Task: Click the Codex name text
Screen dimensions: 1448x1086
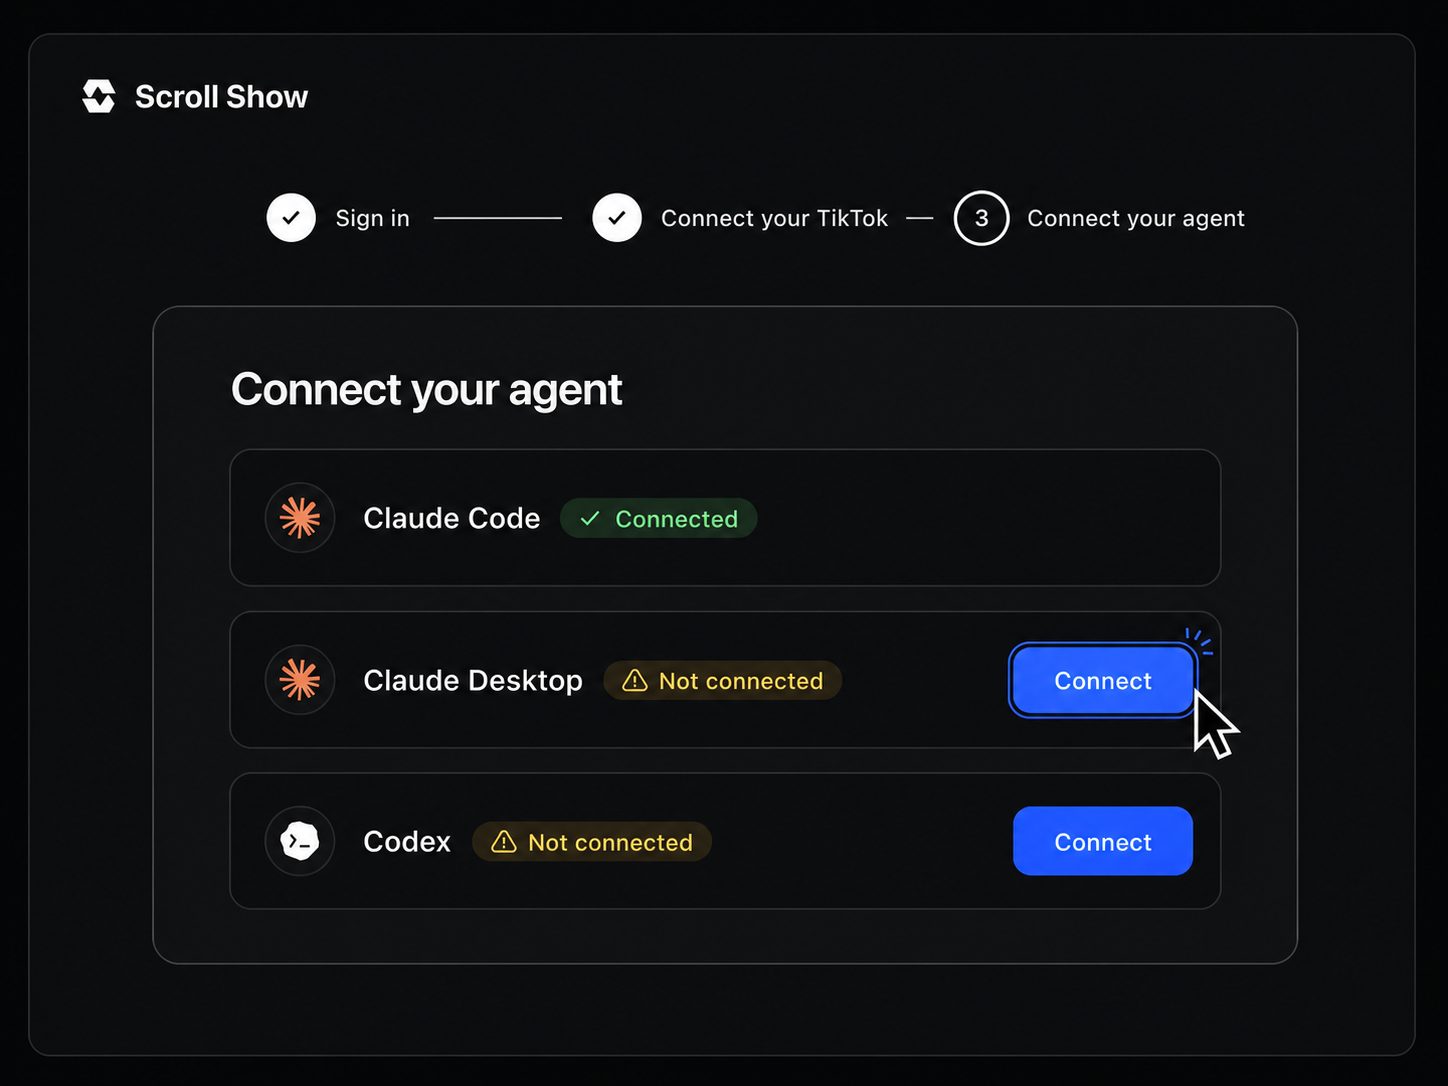Action: [x=407, y=842]
